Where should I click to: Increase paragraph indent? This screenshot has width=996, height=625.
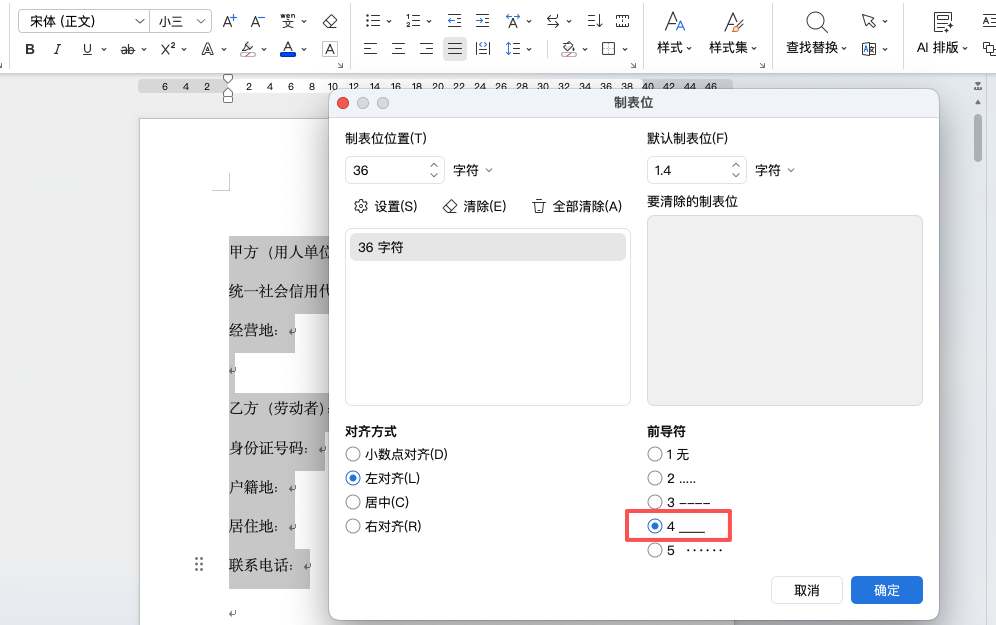(x=483, y=21)
